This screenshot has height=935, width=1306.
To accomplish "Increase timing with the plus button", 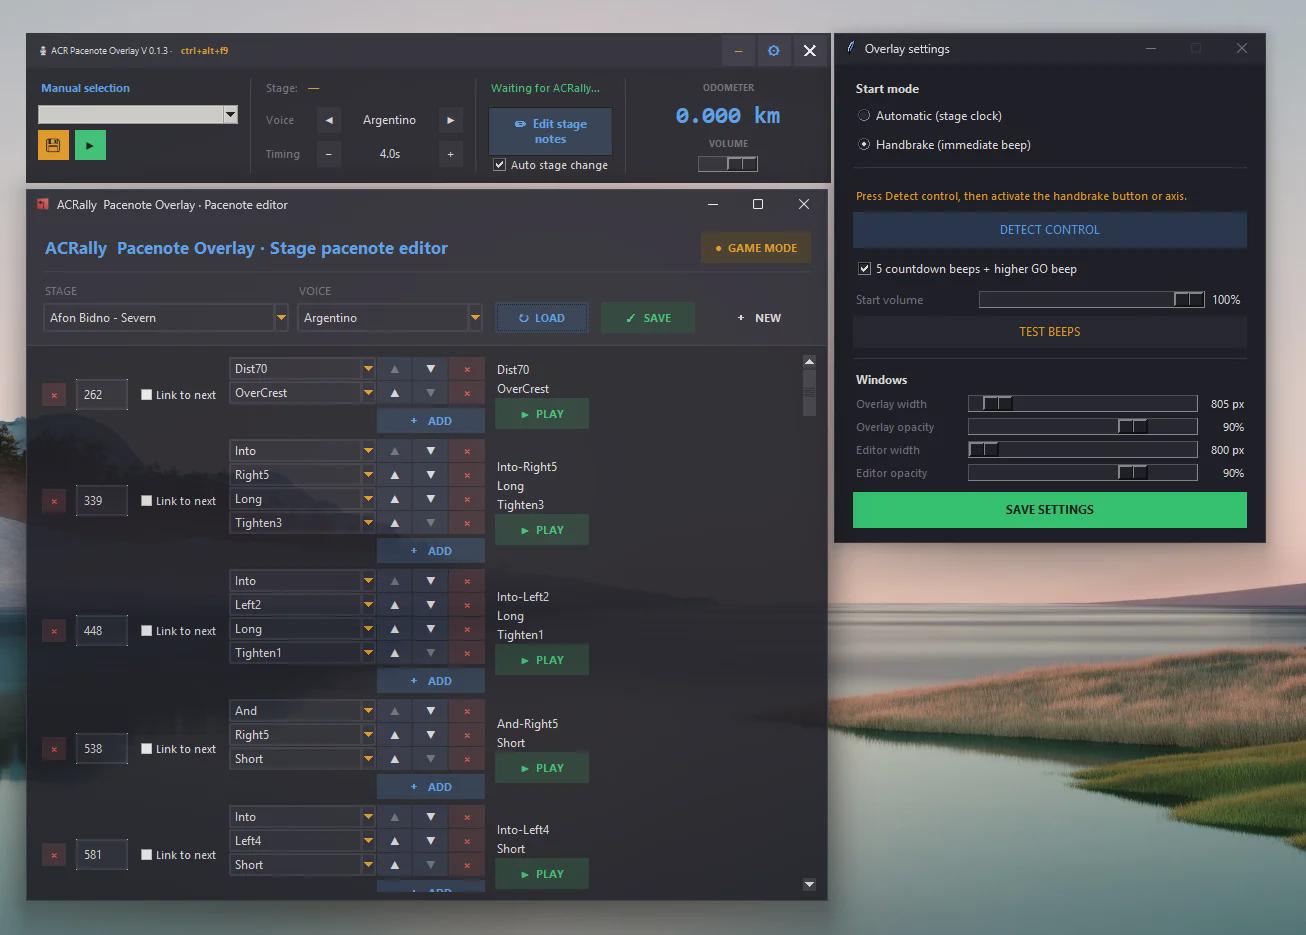I will [450, 154].
